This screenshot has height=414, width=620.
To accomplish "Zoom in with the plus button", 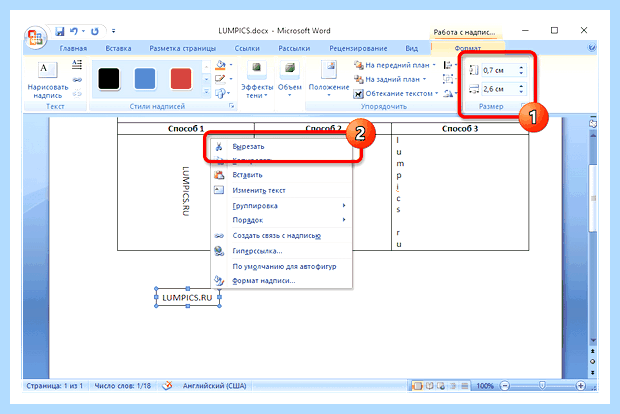I will click(x=580, y=386).
